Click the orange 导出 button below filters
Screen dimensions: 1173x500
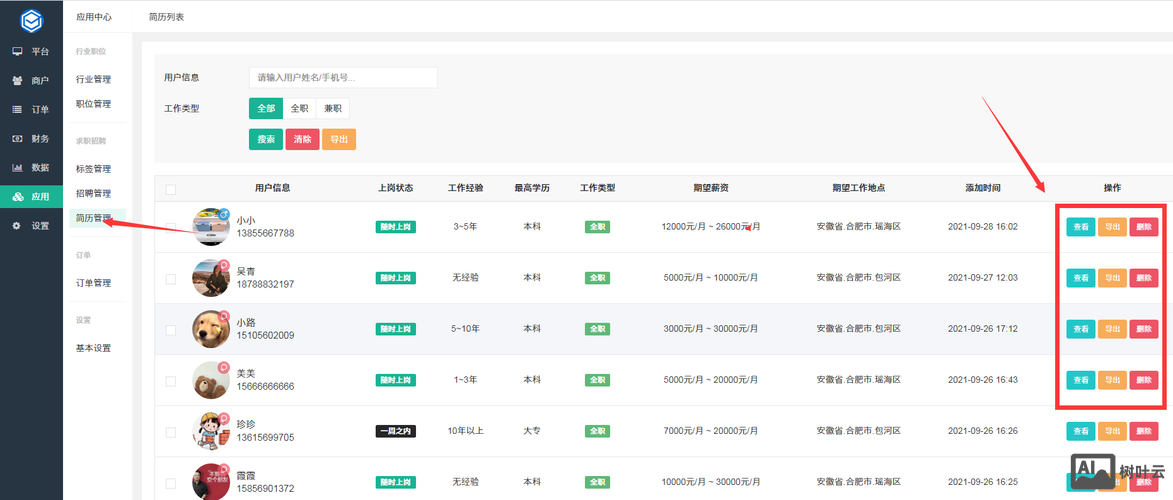click(338, 140)
